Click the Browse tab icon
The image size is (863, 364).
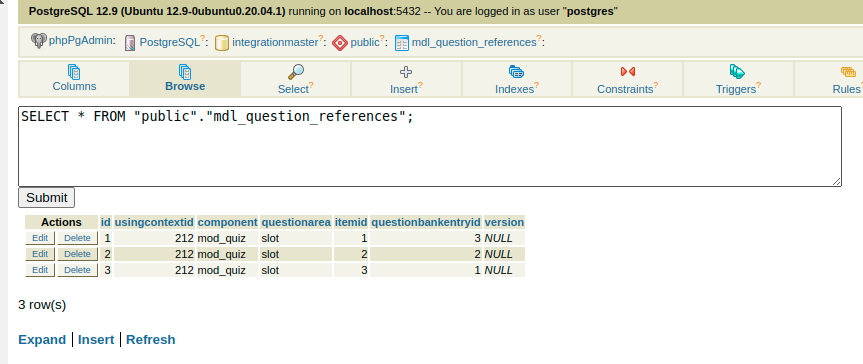pyautogui.click(x=185, y=72)
